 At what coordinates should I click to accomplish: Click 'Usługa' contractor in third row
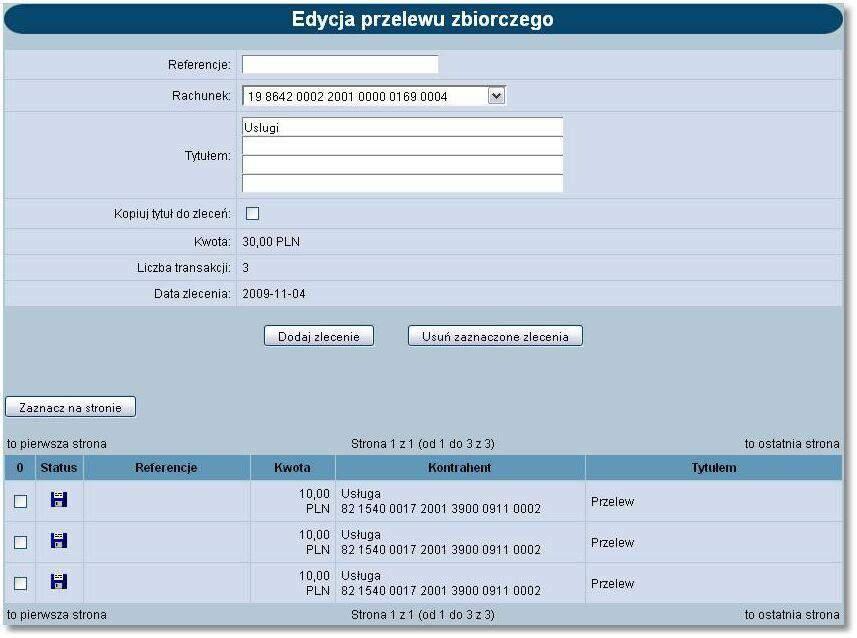361,576
